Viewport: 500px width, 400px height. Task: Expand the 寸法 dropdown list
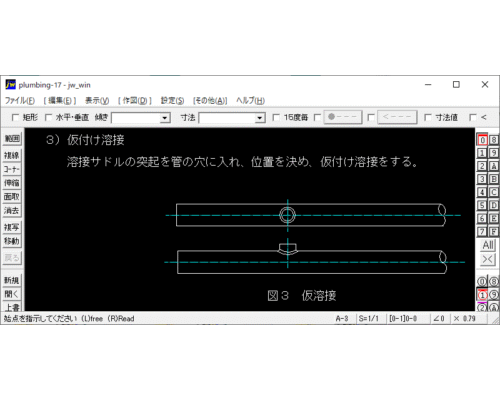260,118
